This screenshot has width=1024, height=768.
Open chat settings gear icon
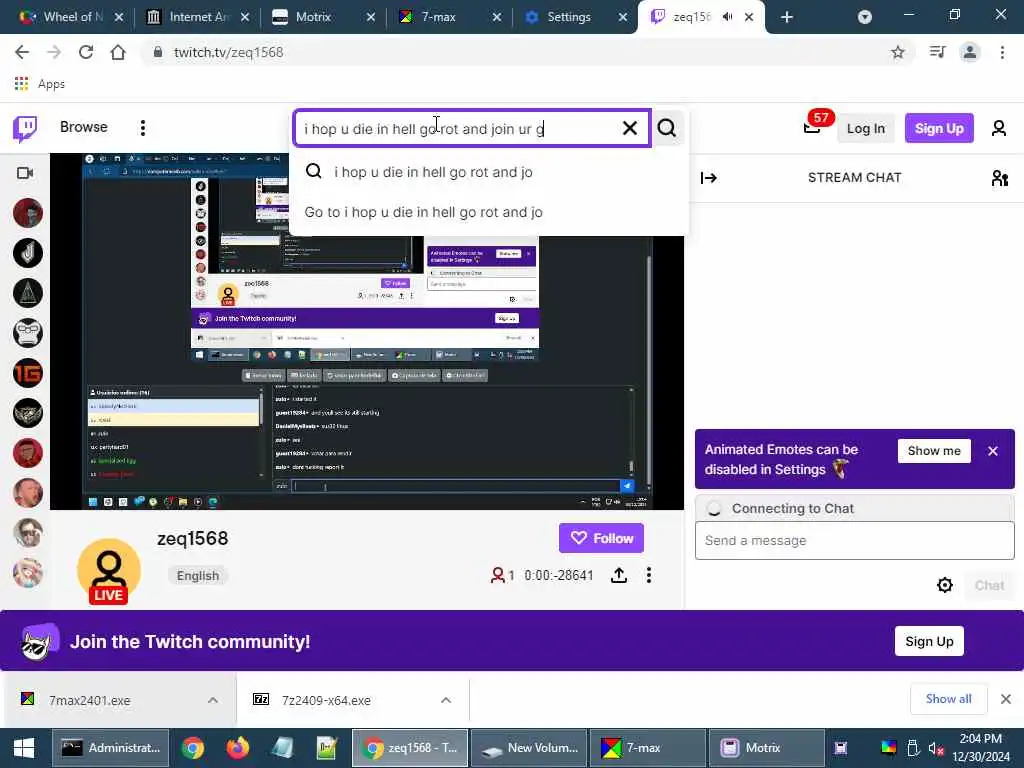[x=944, y=585]
